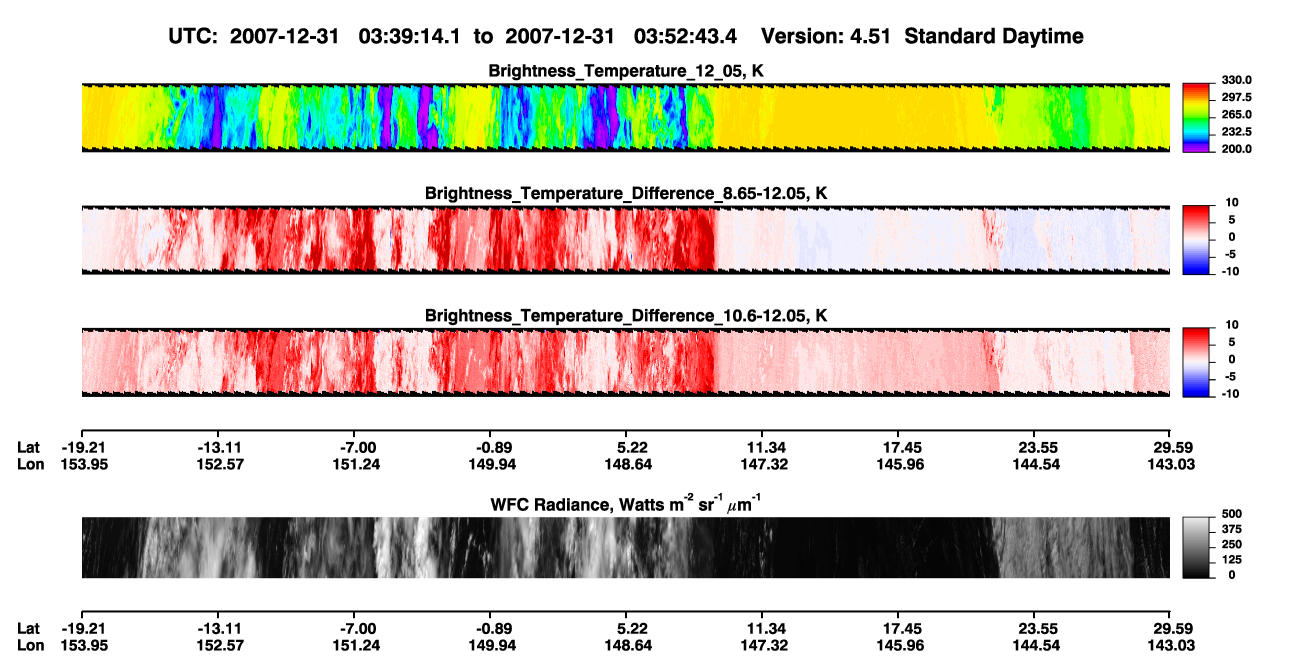Click the 'Standard Daytime' text
The height and width of the screenshot is (667, 1300).
pyautogui.click(x=992, y=37)
